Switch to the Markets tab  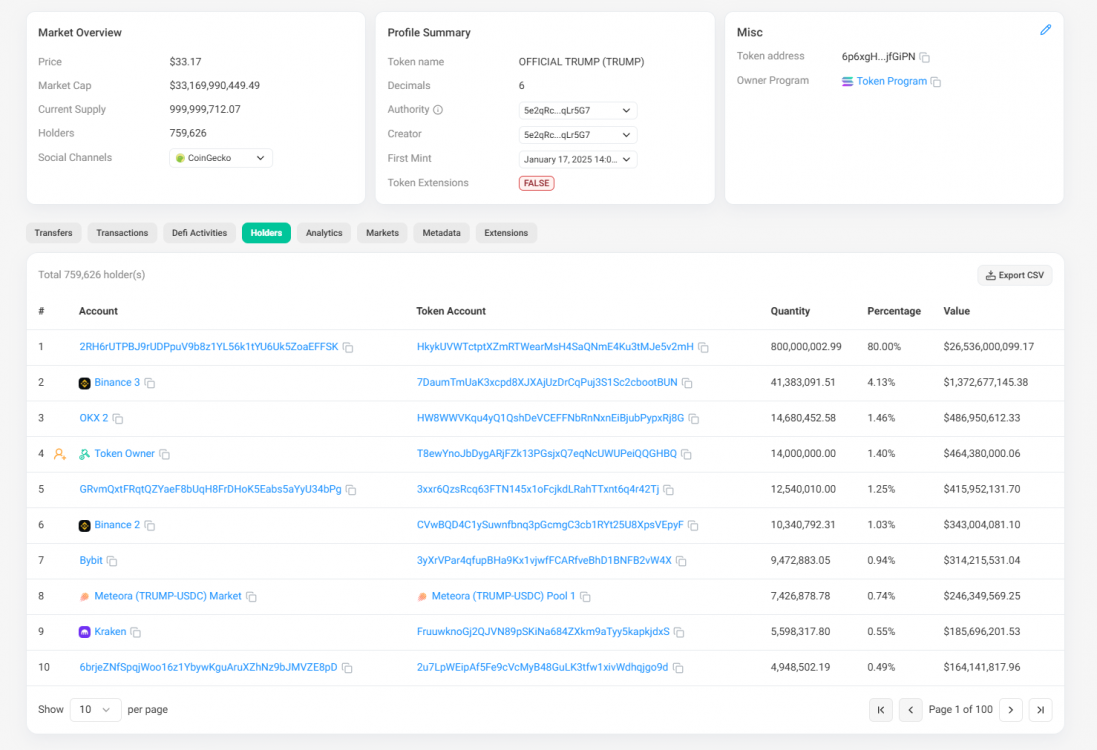click(382, 233)
